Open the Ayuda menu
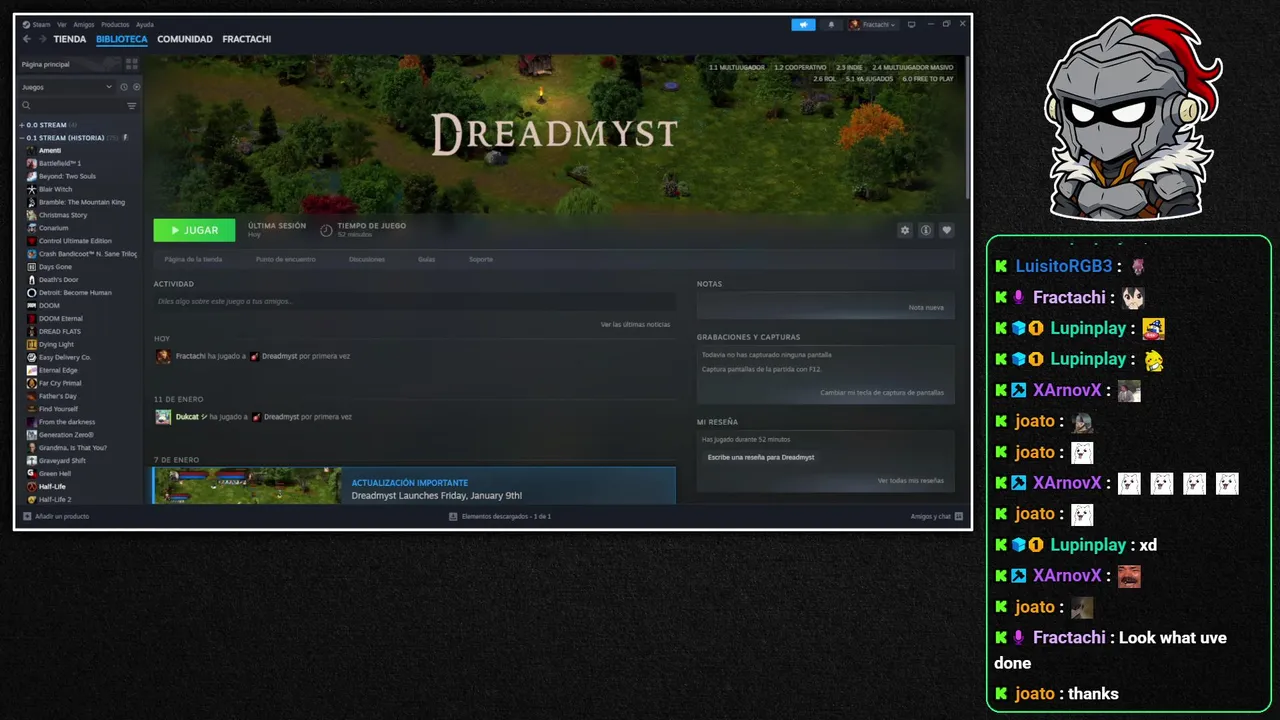Viewport: 1280px width, 720px height. [x=145, y=25]
